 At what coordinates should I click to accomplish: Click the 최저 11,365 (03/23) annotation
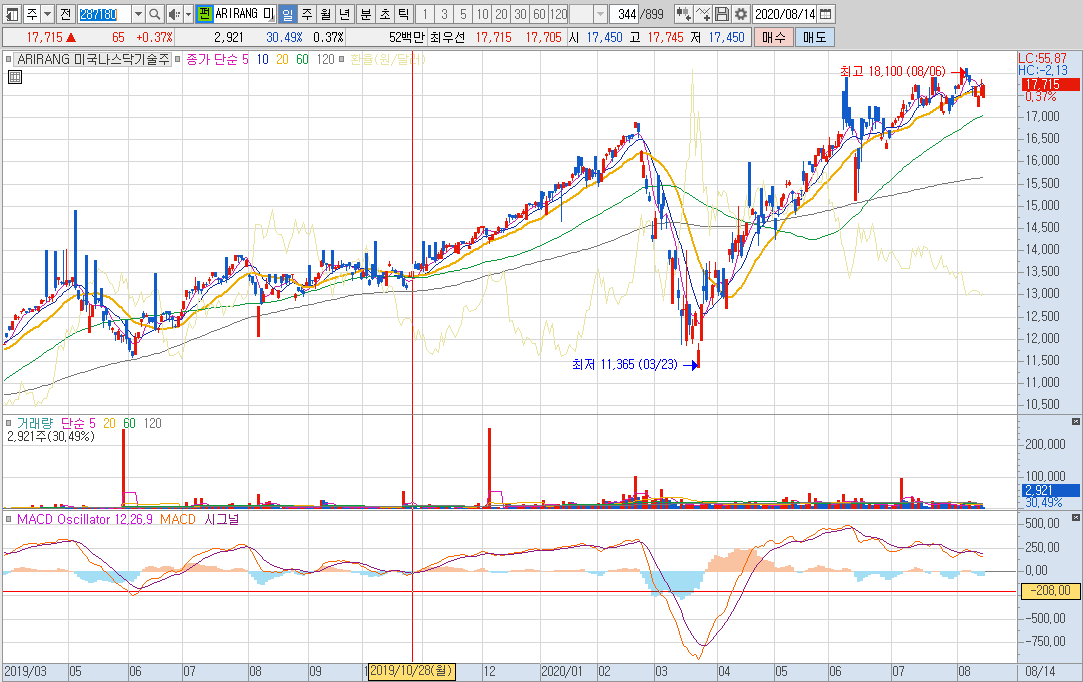pyautogui.click(x=624, y=365)
